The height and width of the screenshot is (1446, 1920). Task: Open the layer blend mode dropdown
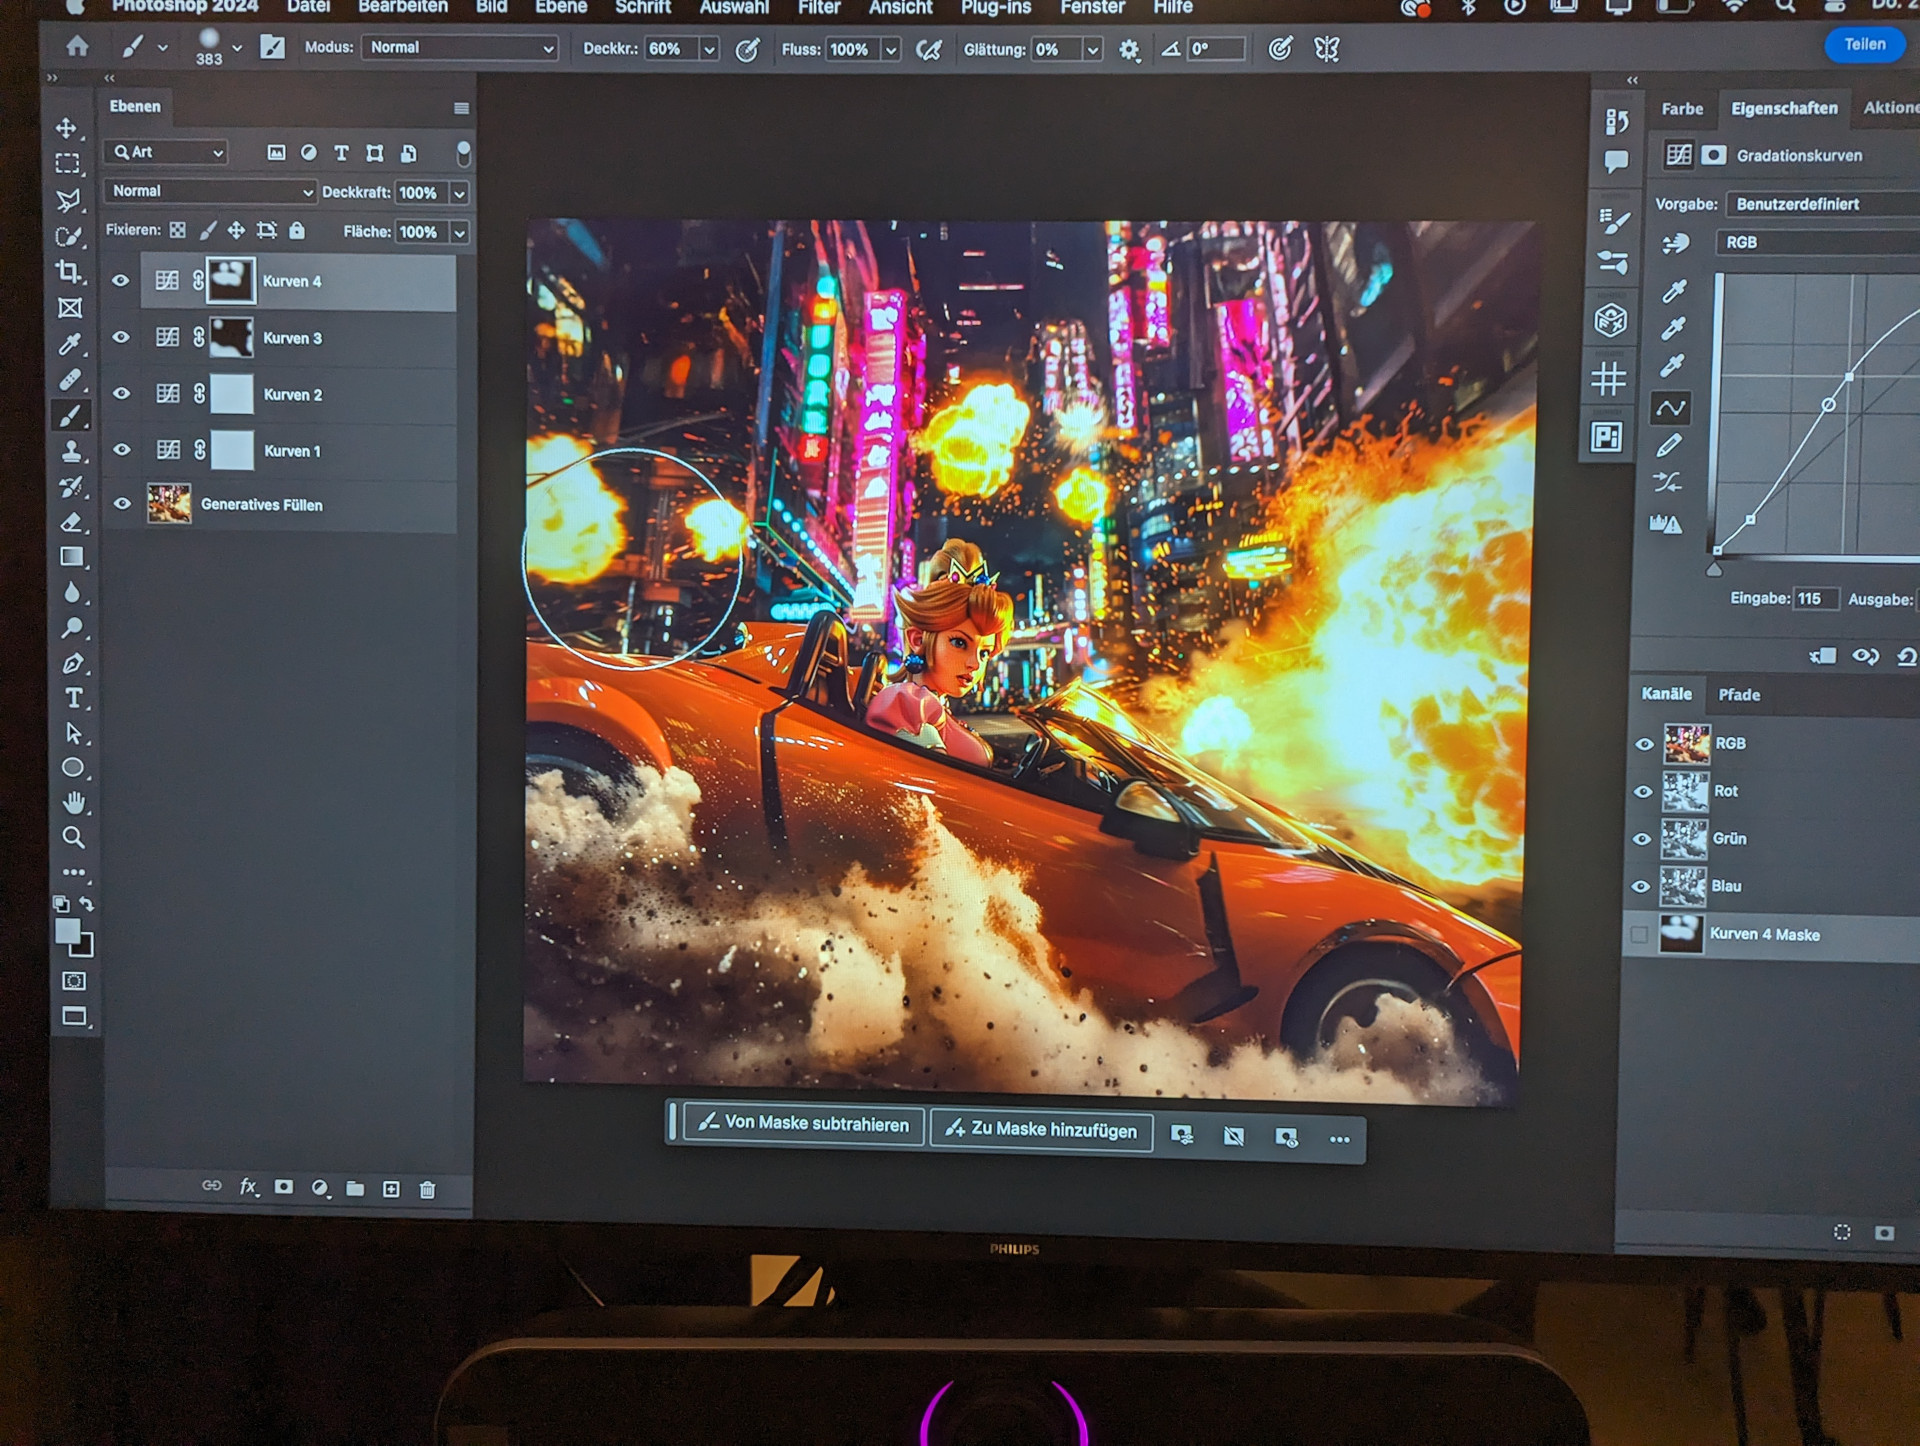click(209, 191)
